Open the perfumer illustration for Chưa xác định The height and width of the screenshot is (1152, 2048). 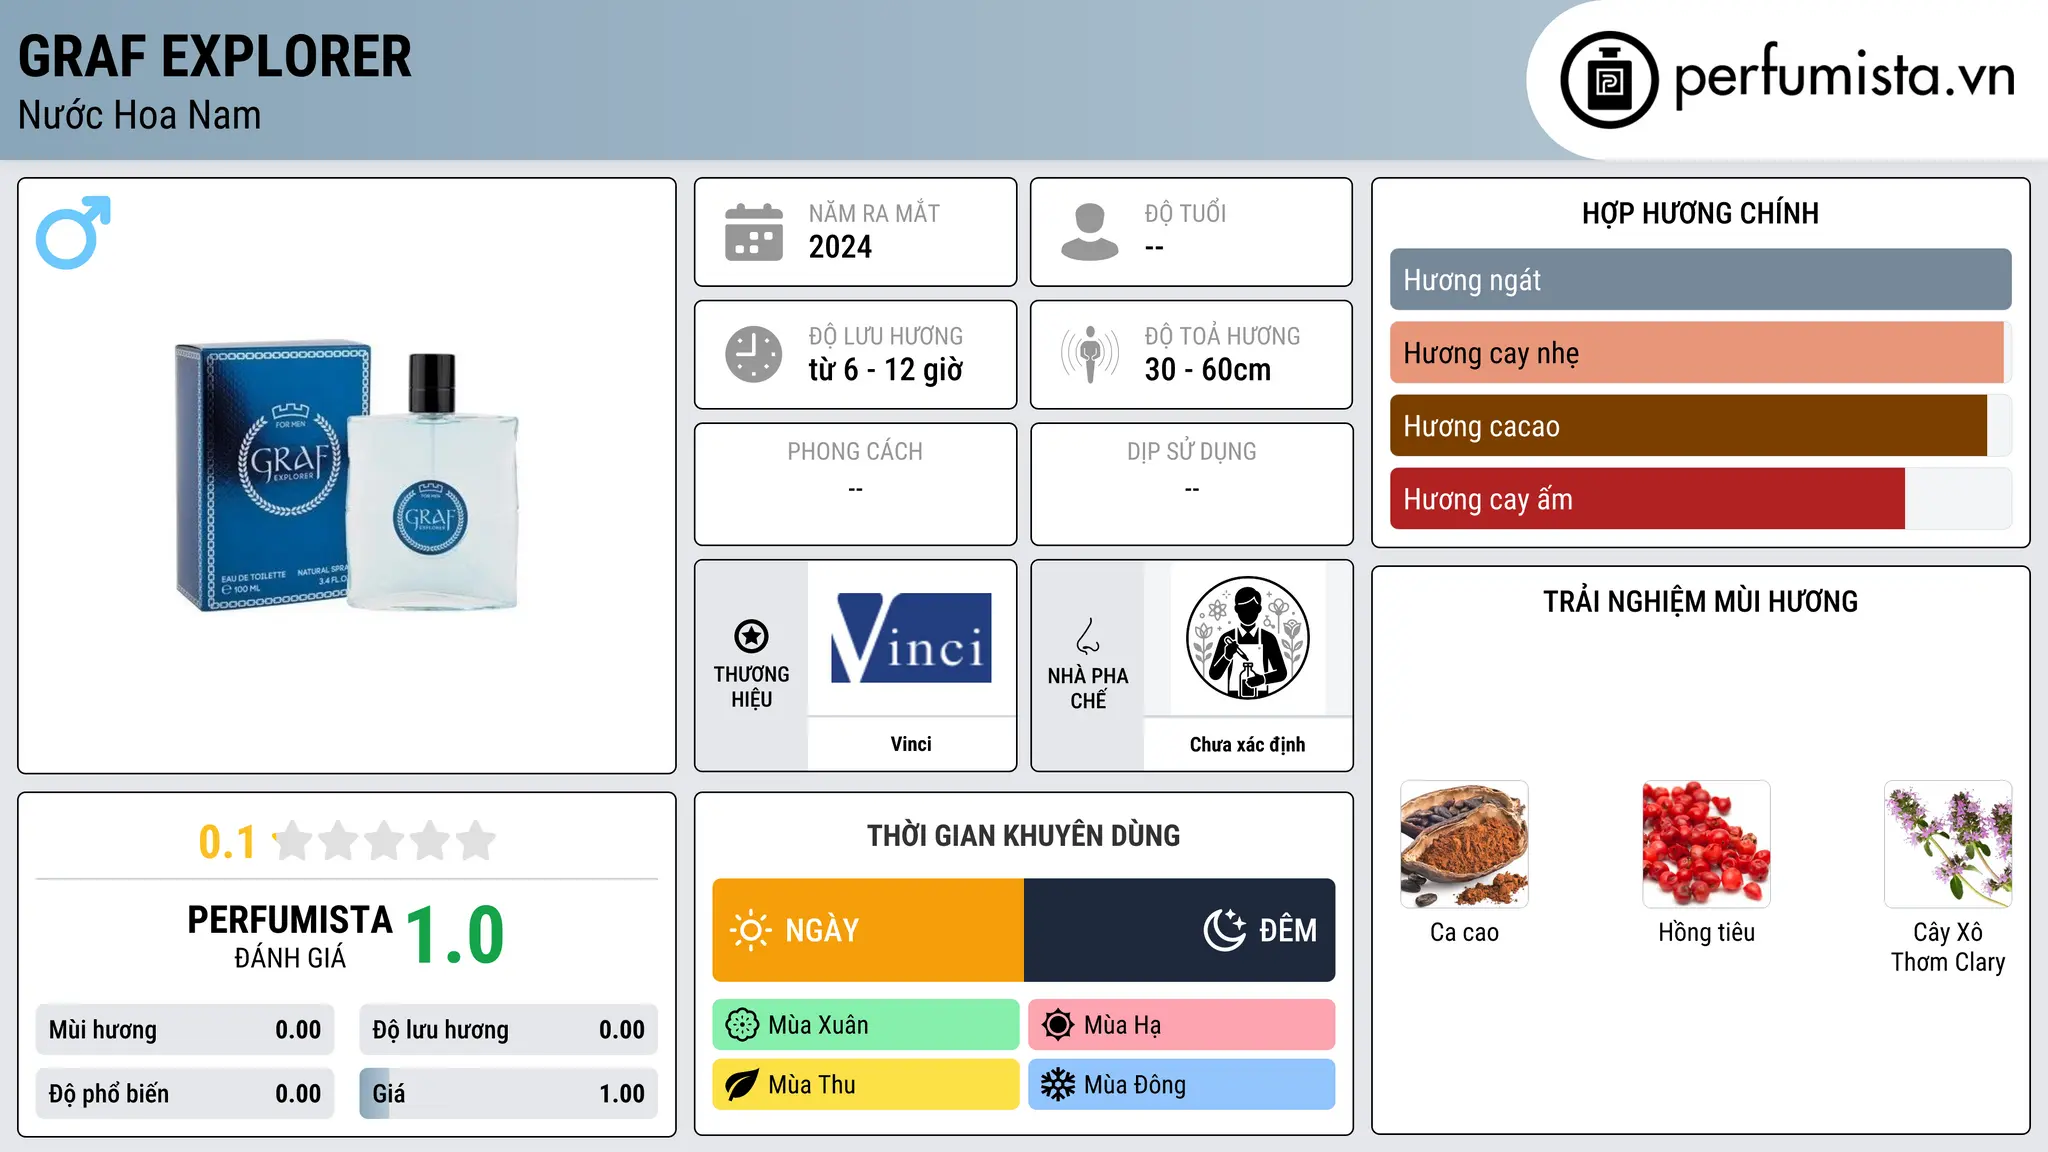click(1248, 638)
